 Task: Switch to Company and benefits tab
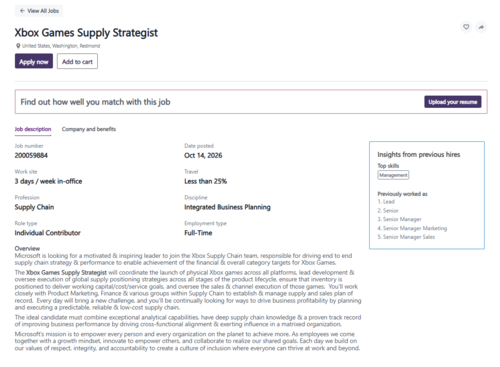[89, 129]
